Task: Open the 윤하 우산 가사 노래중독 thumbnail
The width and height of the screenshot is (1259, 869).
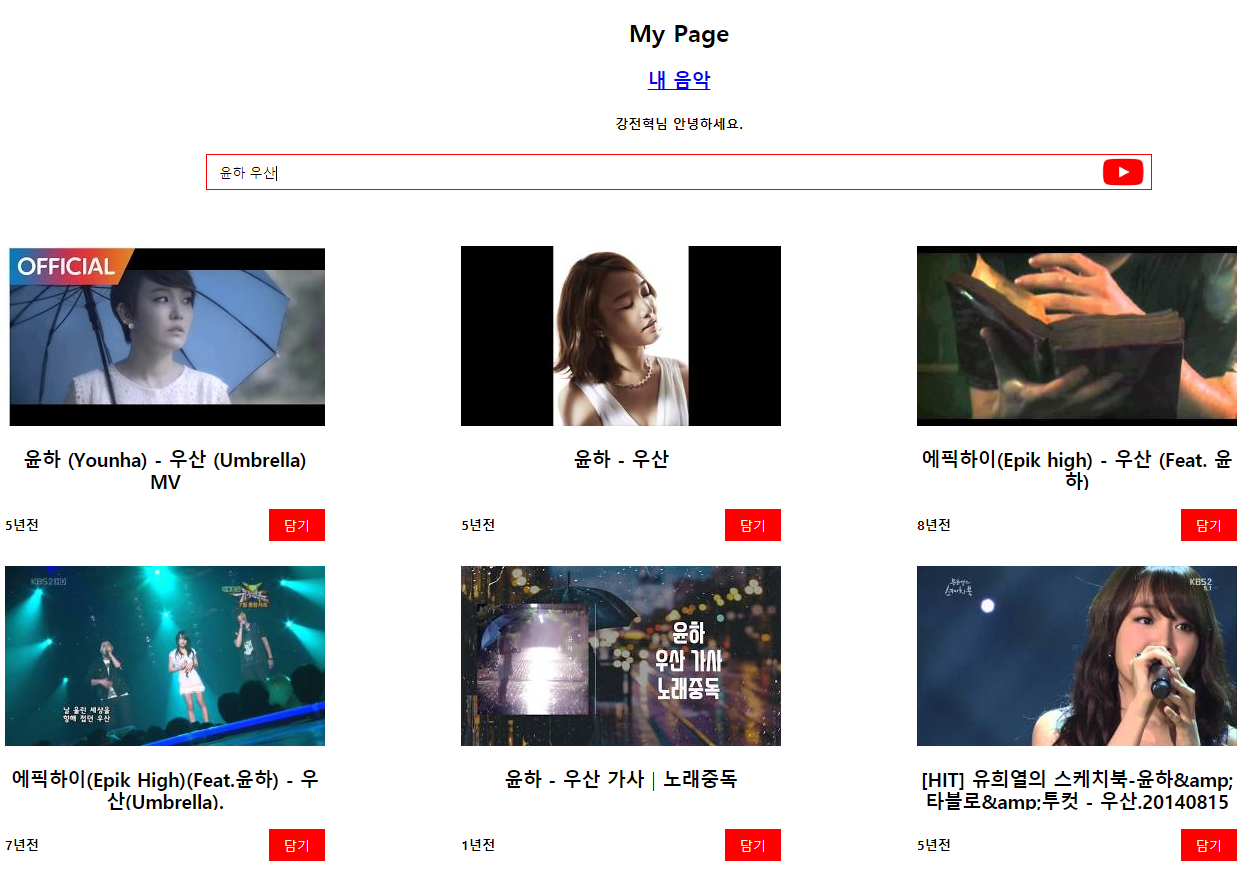Action: [x=621, y=656]
